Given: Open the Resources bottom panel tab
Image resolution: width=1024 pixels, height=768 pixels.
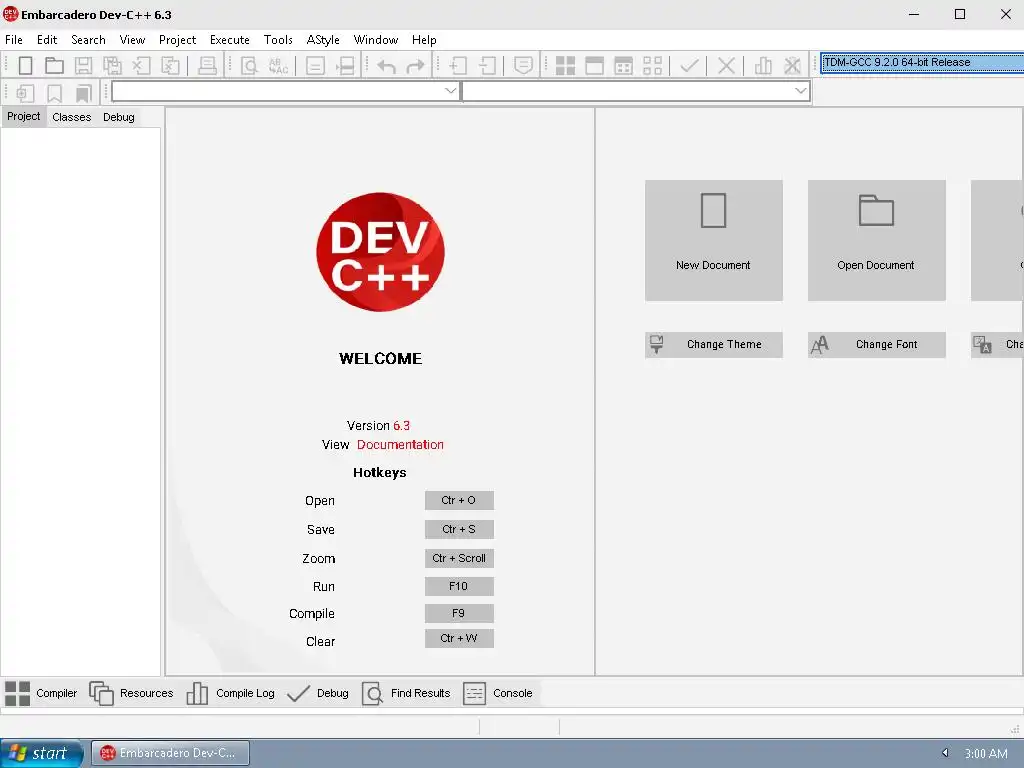Looking at the screenshot, I should (131, 693).
